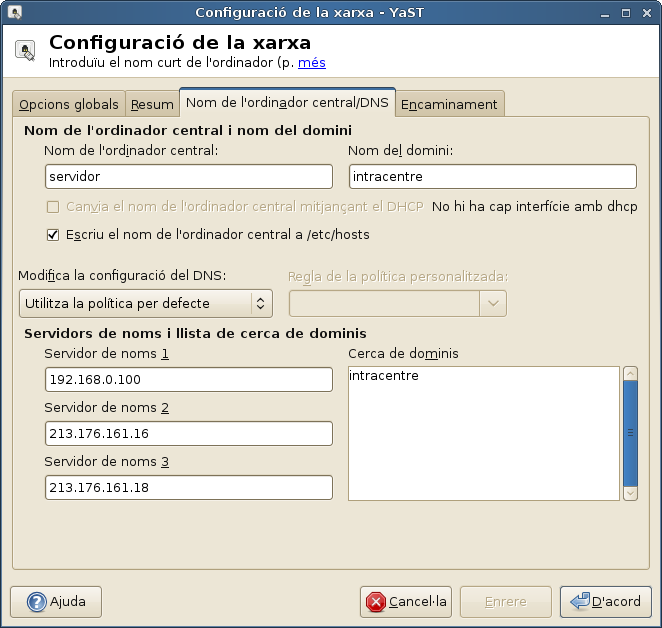
Task: Click the YaST header icon beside the title
Action: pyautogui.click(x=27, y=51)
